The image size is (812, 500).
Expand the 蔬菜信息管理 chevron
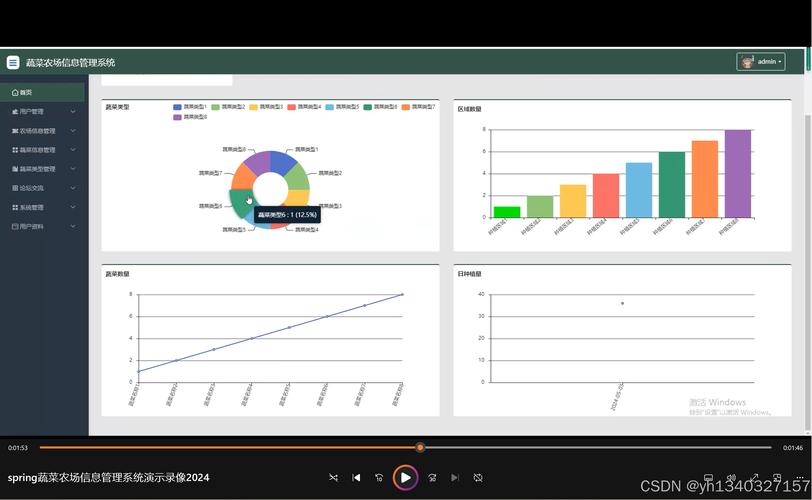coord(73,150)
